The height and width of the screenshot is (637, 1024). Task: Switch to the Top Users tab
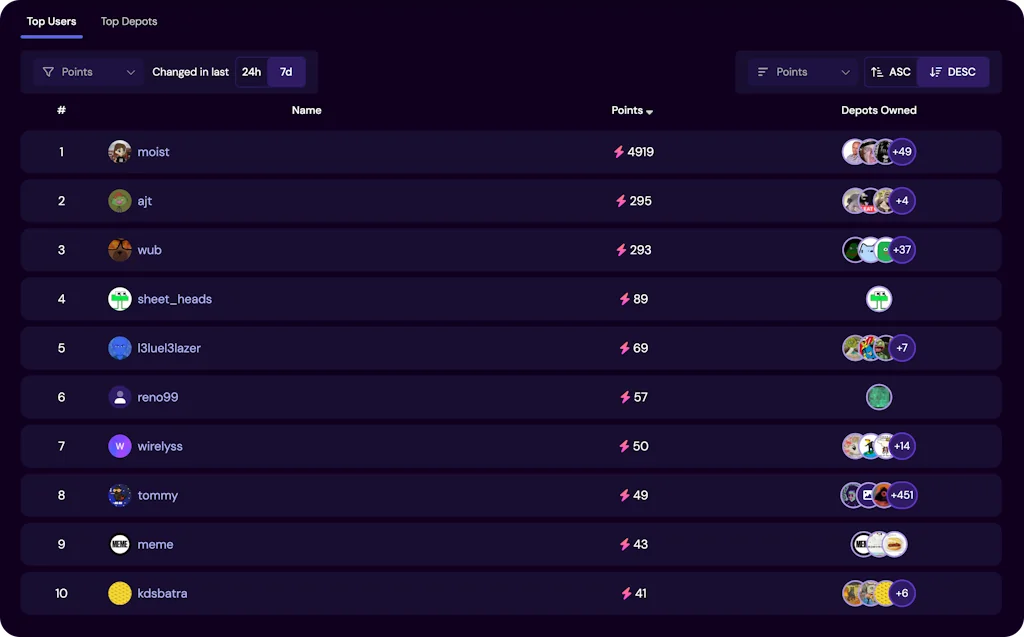point(51,21)
